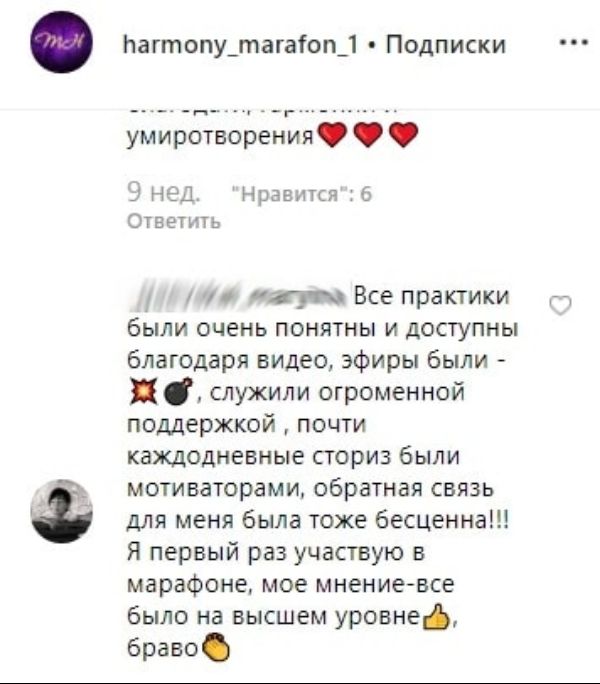Click the harmony_marafon_1 username
This screenshot has height=684, width=600.
[x=240, y=44]
